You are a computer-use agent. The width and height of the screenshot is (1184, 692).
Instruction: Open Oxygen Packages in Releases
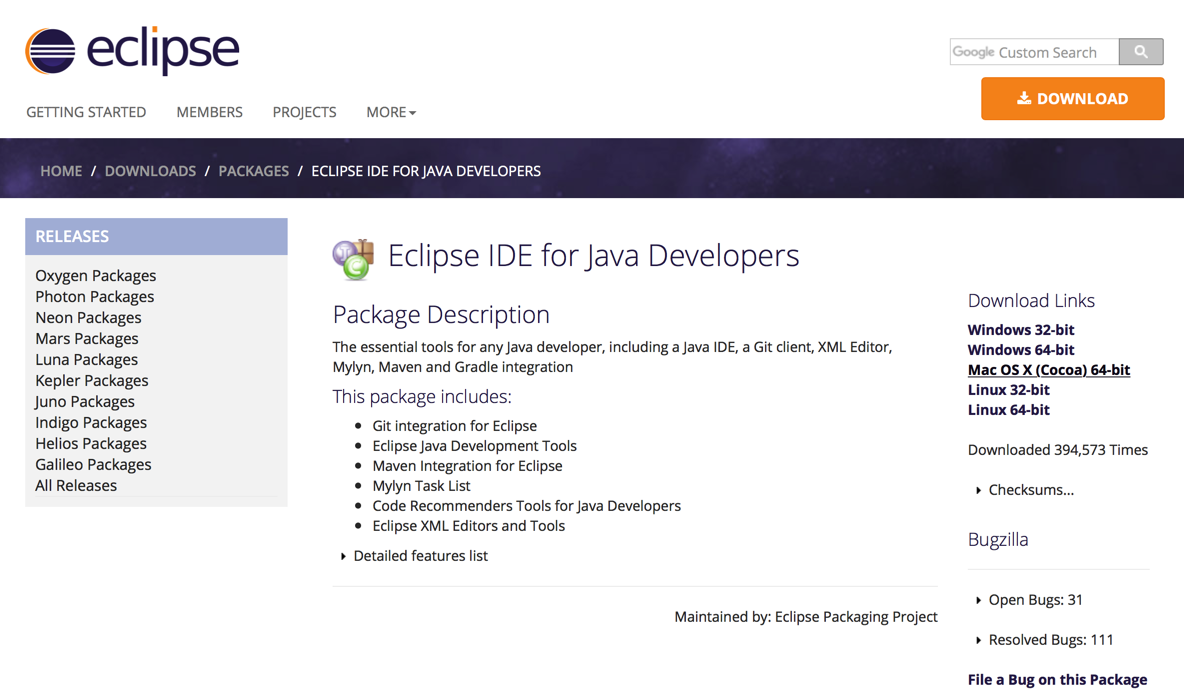95,276
